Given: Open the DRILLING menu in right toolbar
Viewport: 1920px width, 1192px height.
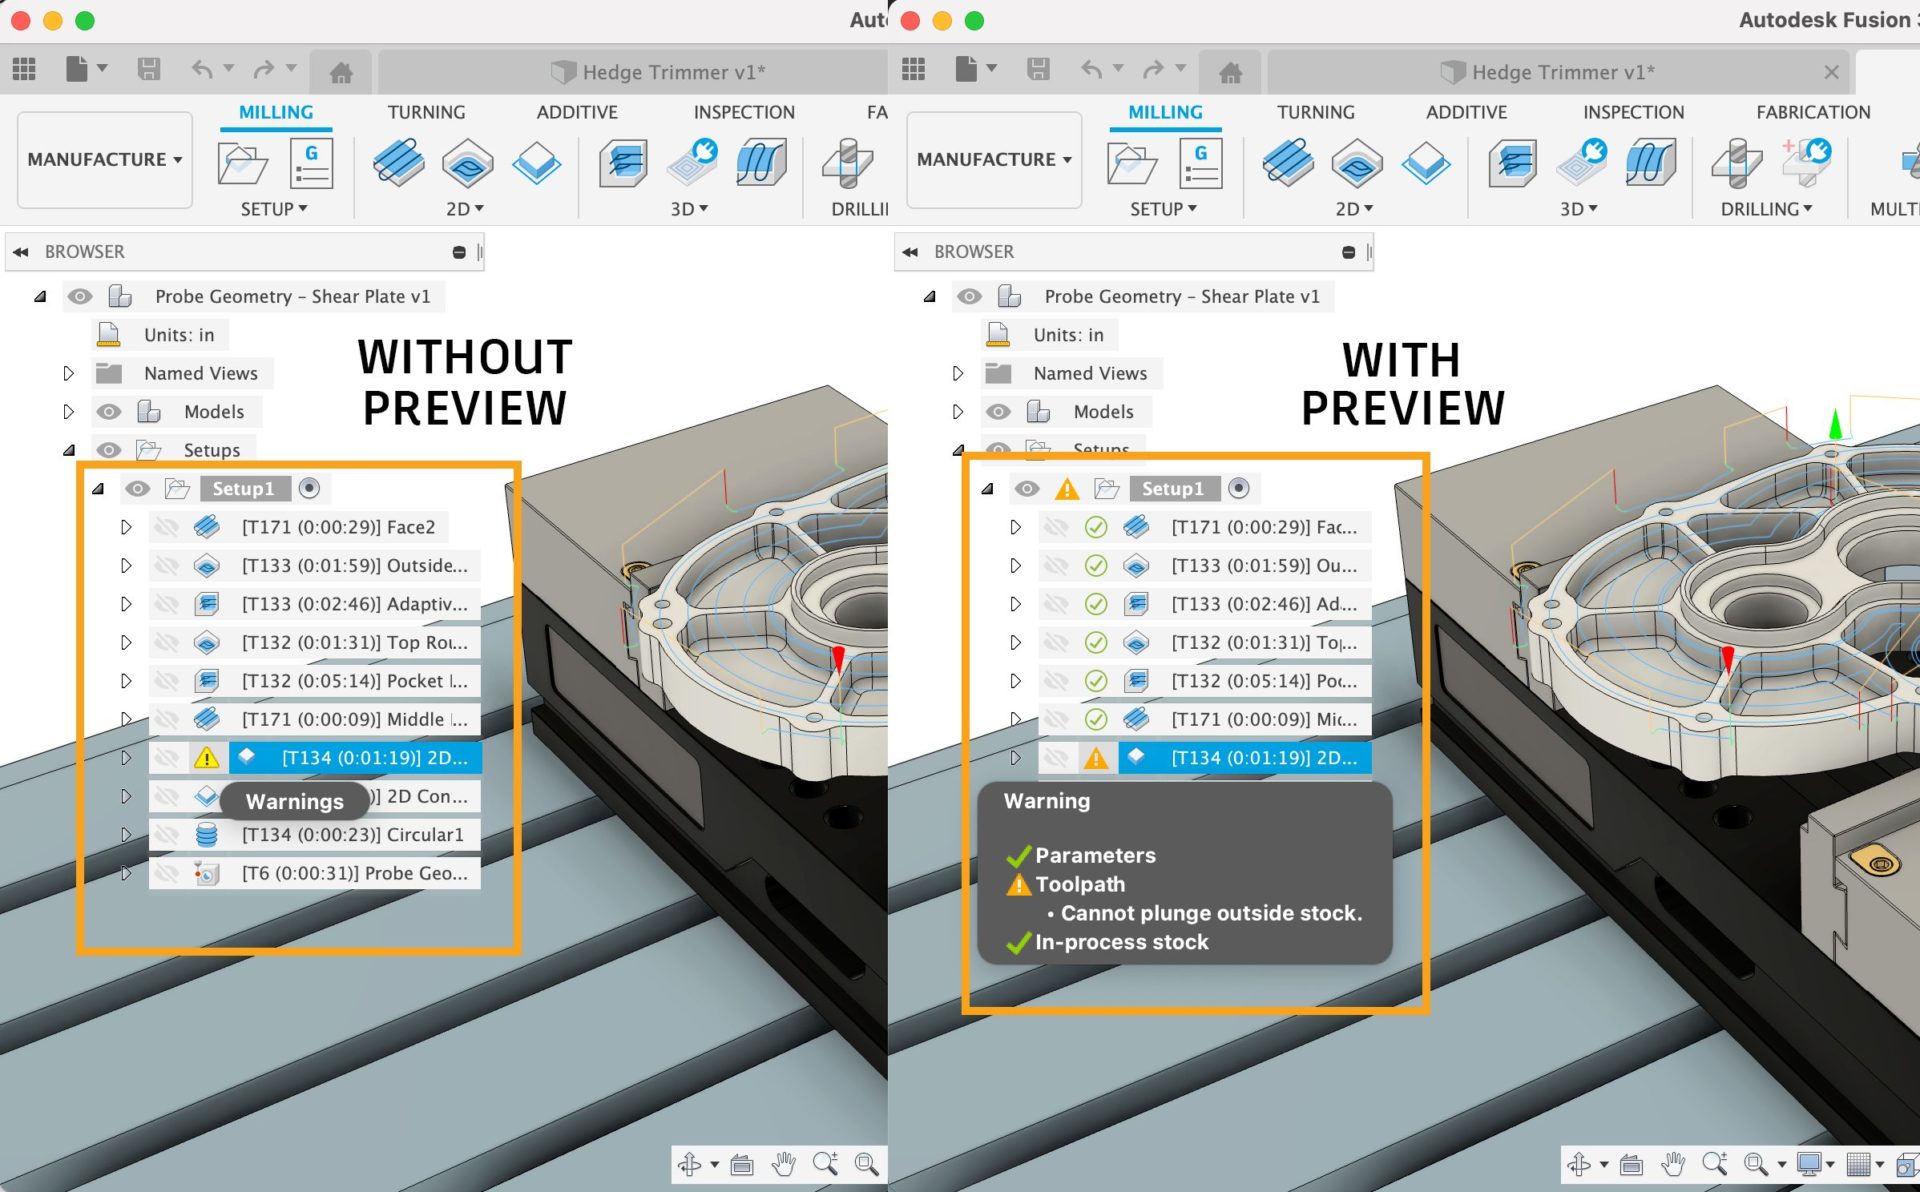Looking at the screenshot, I should (1765, 209).
